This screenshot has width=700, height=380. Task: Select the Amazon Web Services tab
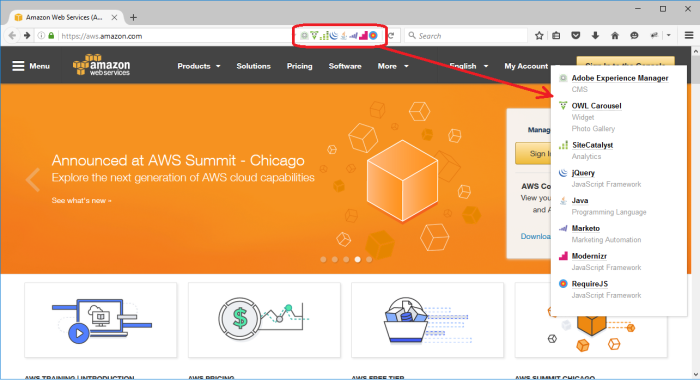click(x=65, y=17)
